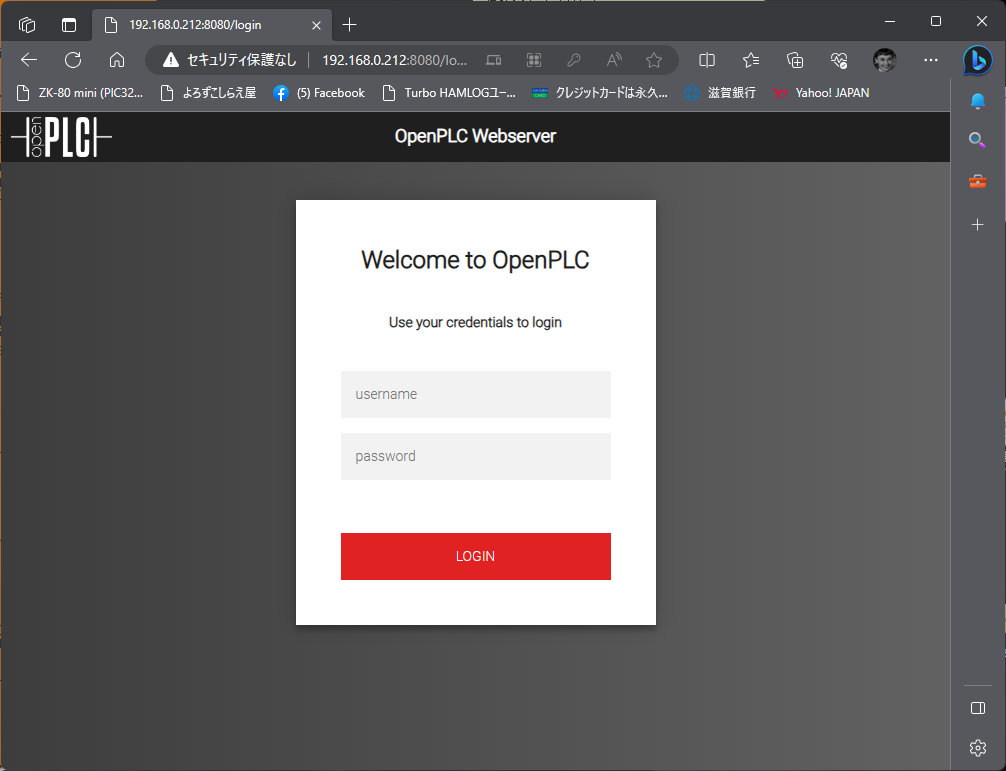Click the browser Back arrow
Screen dimensions: 1006x771
tap(29, 60)
